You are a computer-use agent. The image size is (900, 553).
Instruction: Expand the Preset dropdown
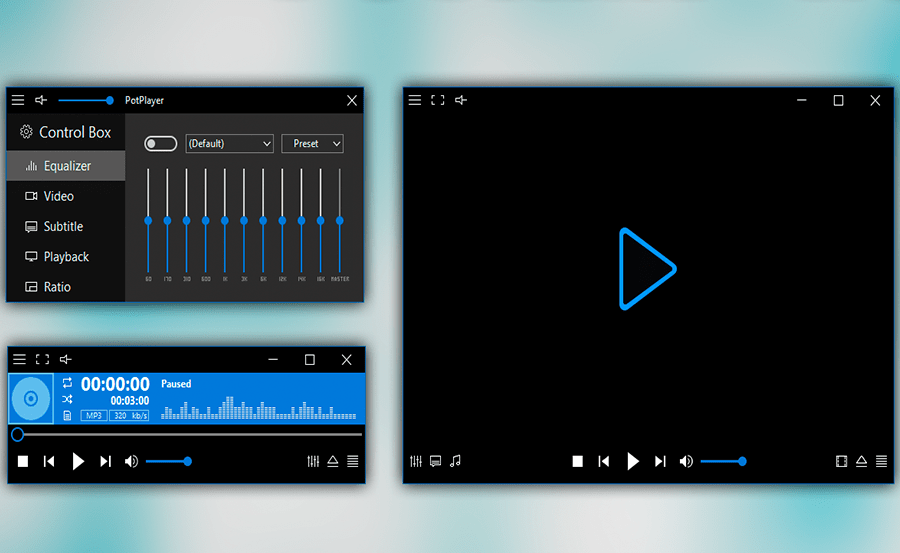pyautogui.click(x=312, y=144)
